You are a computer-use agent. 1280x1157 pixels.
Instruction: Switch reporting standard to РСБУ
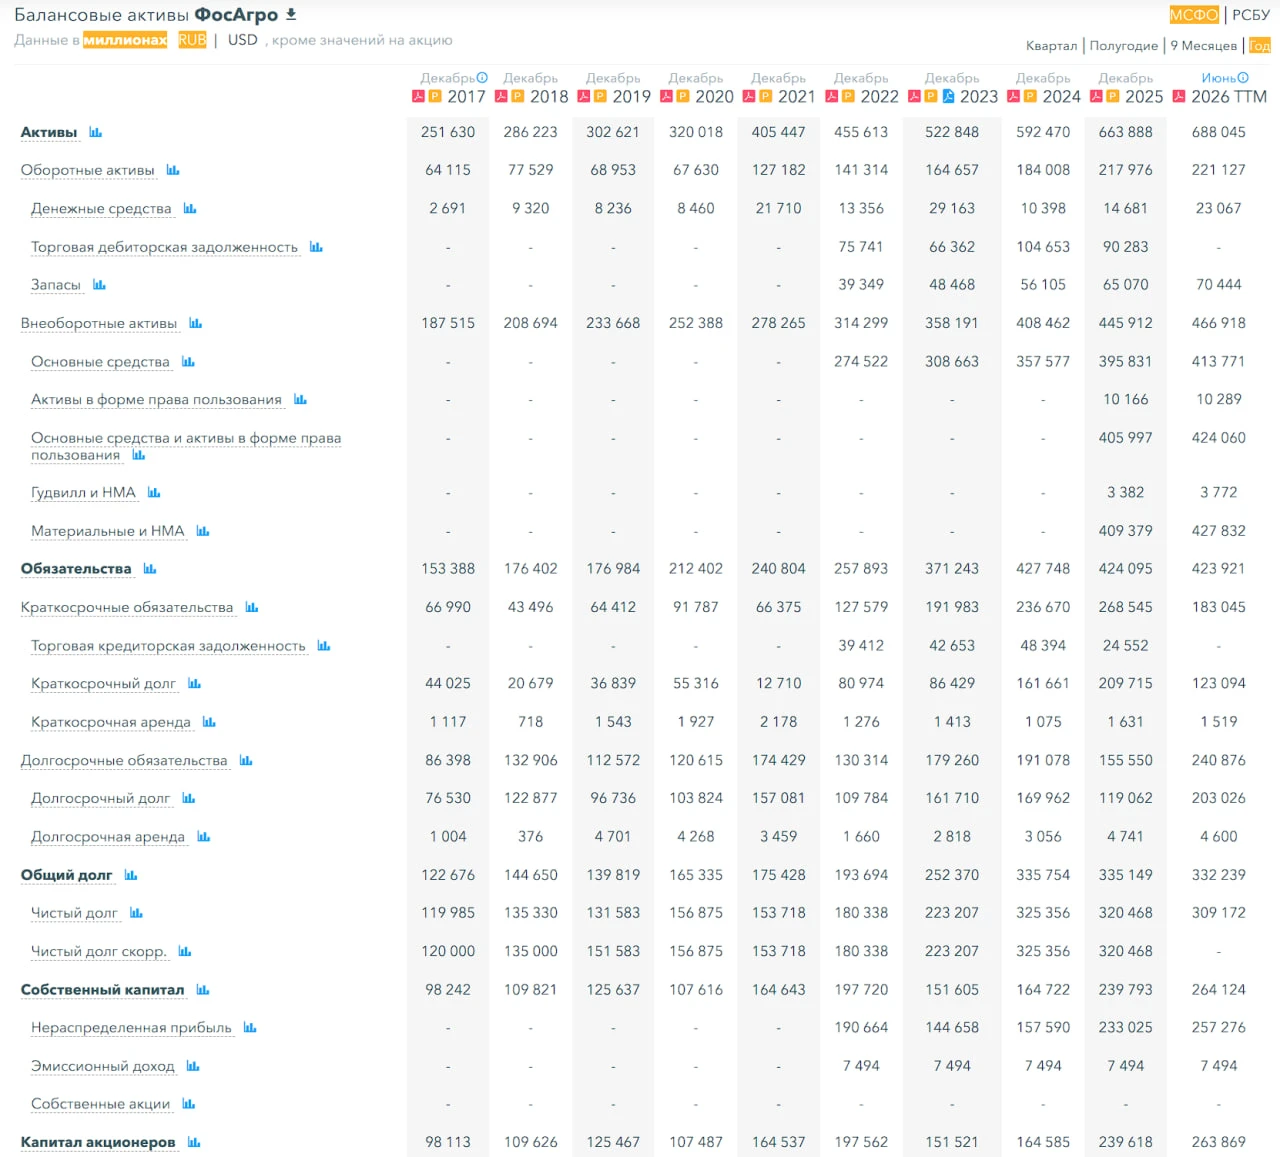[1251, 15]
